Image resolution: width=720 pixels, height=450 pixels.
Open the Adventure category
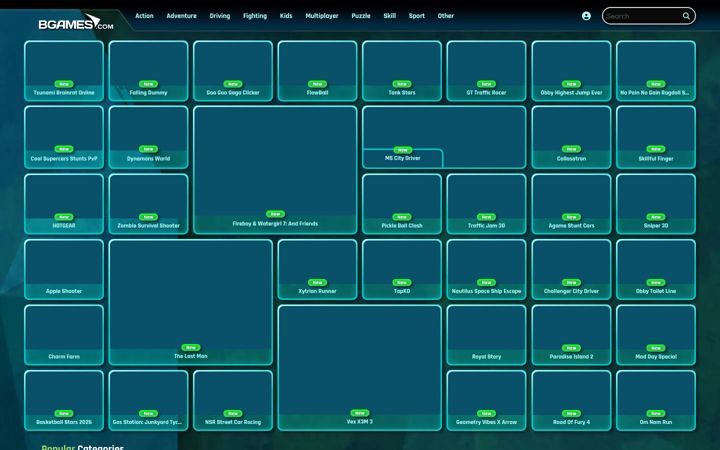pyautogui.click(x=181, y=16)
